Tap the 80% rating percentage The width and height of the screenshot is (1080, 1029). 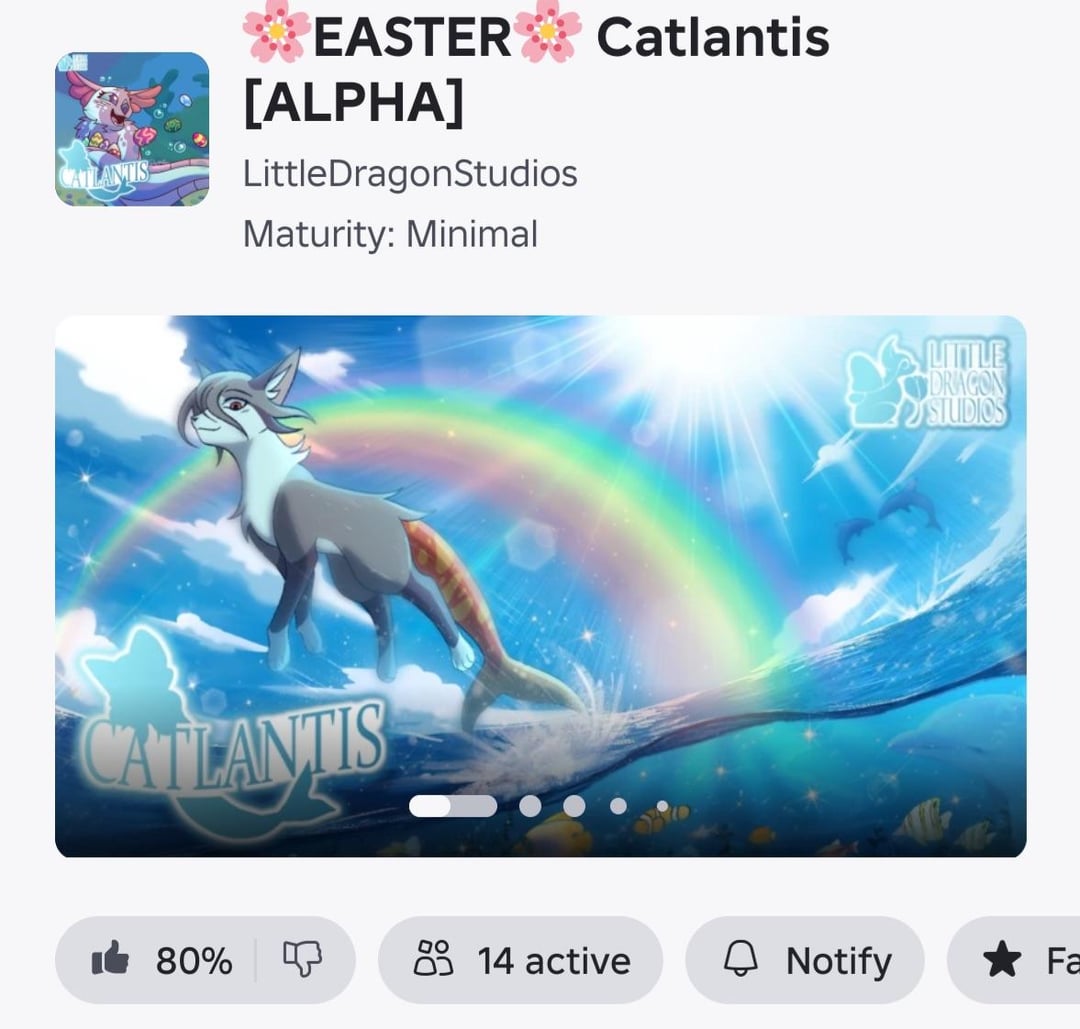point(194,960)
